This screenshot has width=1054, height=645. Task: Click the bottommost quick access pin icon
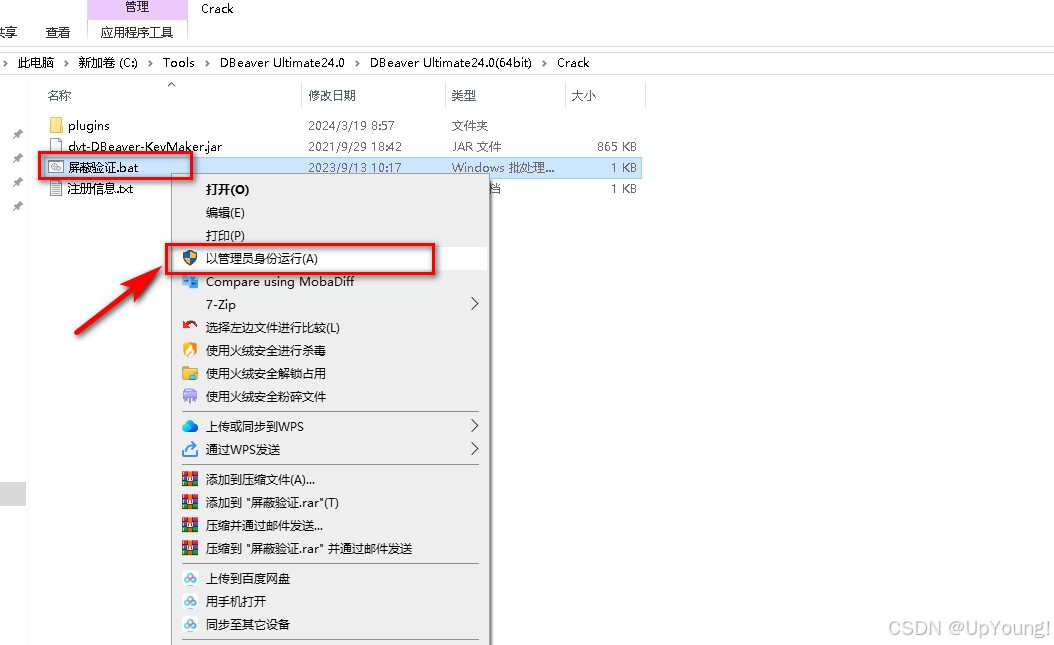pos(18,206)
